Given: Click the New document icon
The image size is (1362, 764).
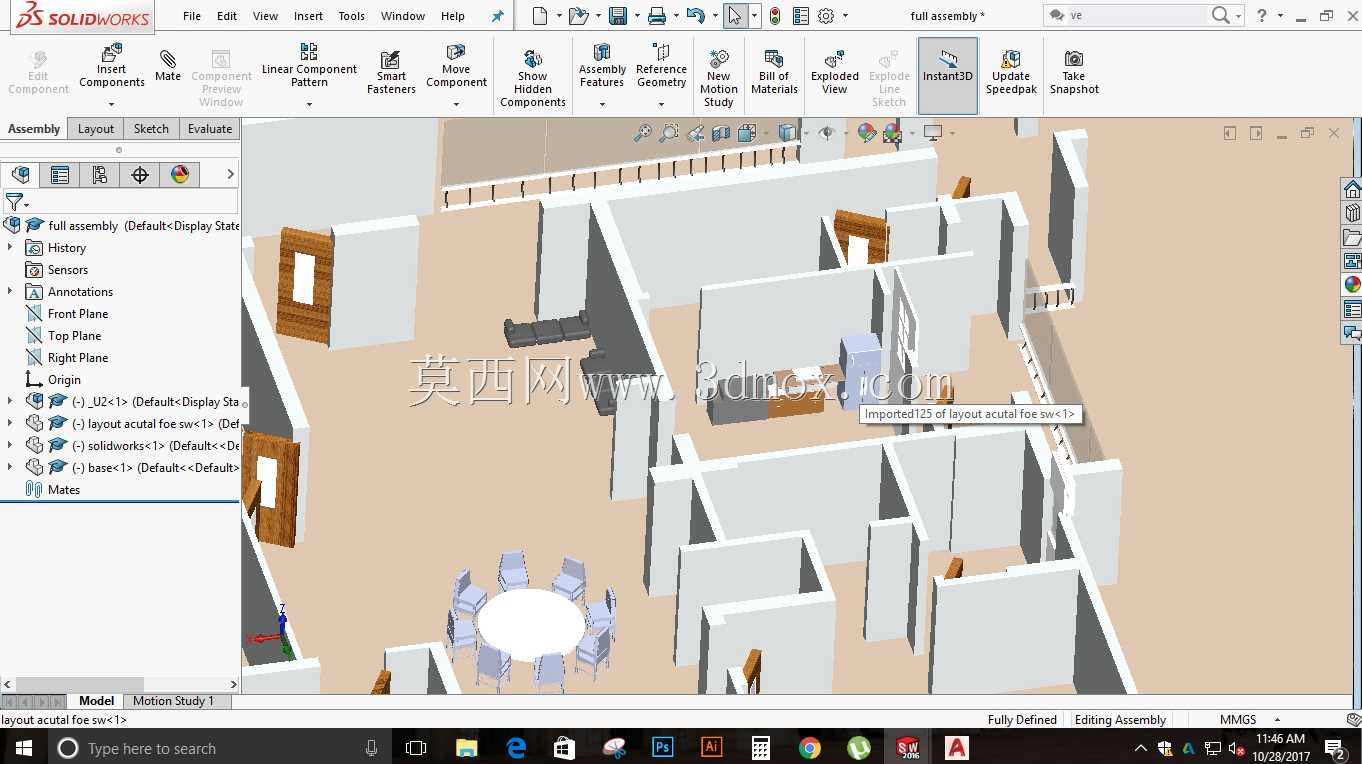Looking at the screenshot, I should 540,16.
